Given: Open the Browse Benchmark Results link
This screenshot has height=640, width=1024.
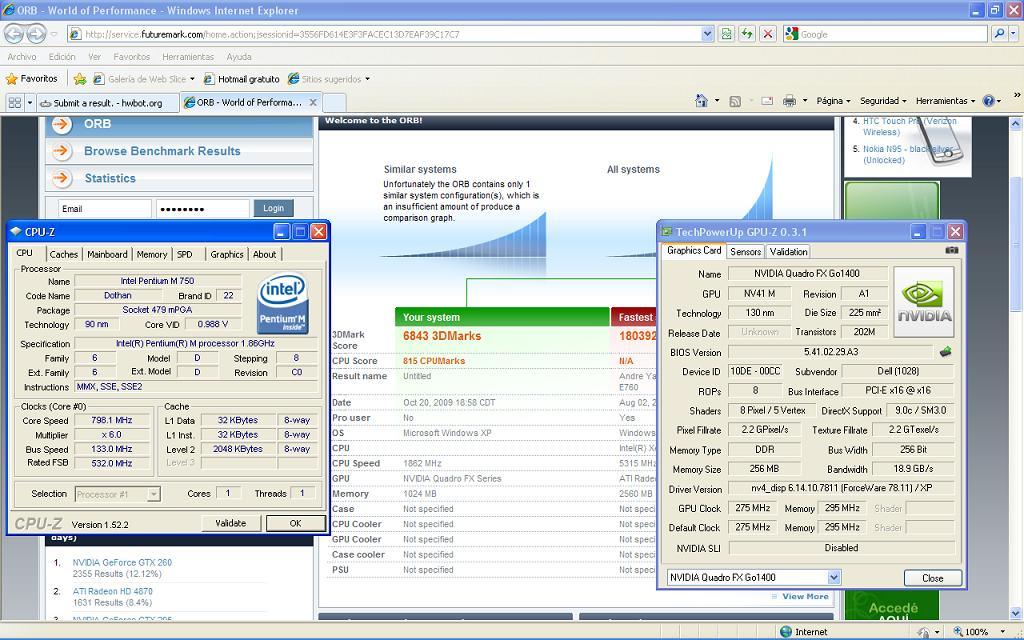Looking at the screenshot, I should pos(162,151).
